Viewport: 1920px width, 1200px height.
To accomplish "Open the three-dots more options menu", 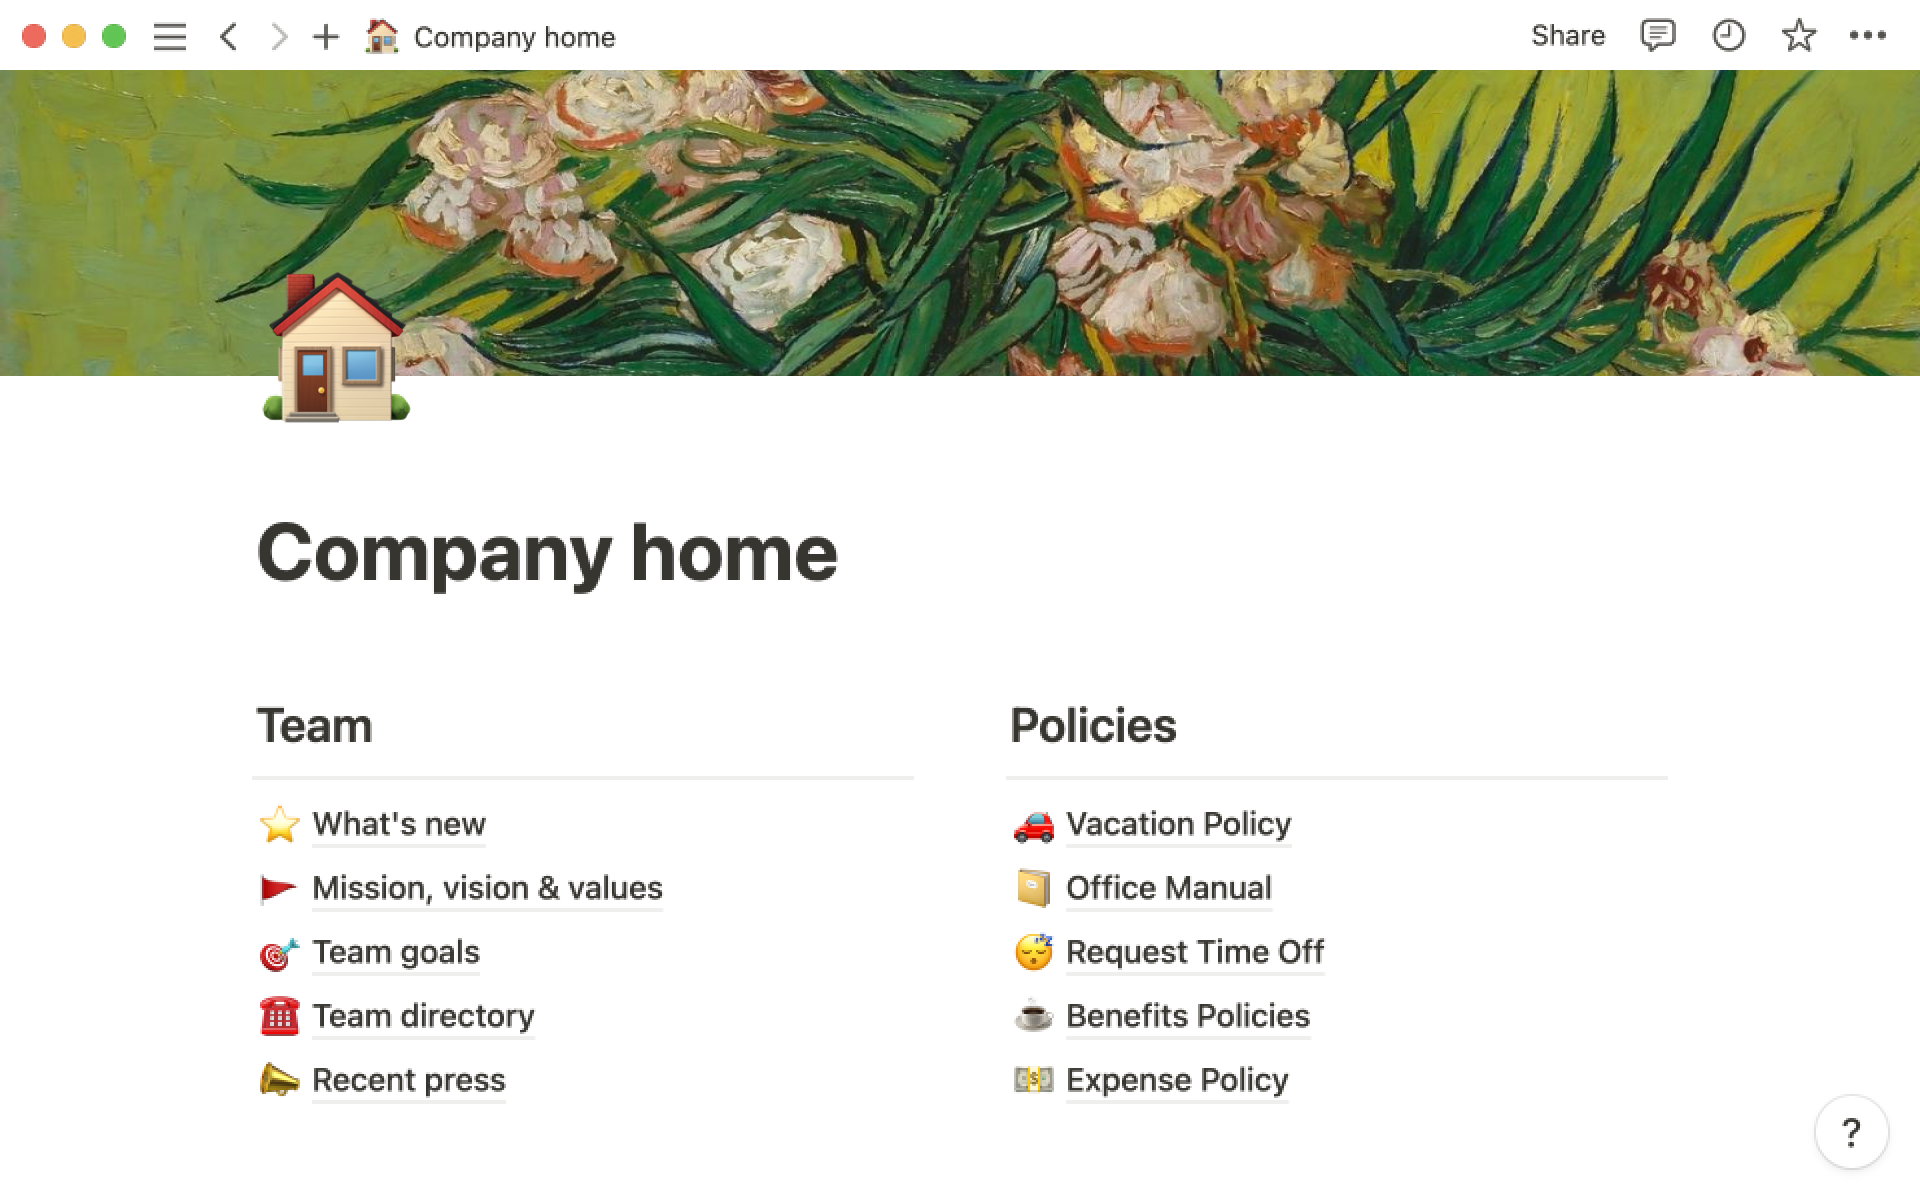I will tap(1868, 36).
